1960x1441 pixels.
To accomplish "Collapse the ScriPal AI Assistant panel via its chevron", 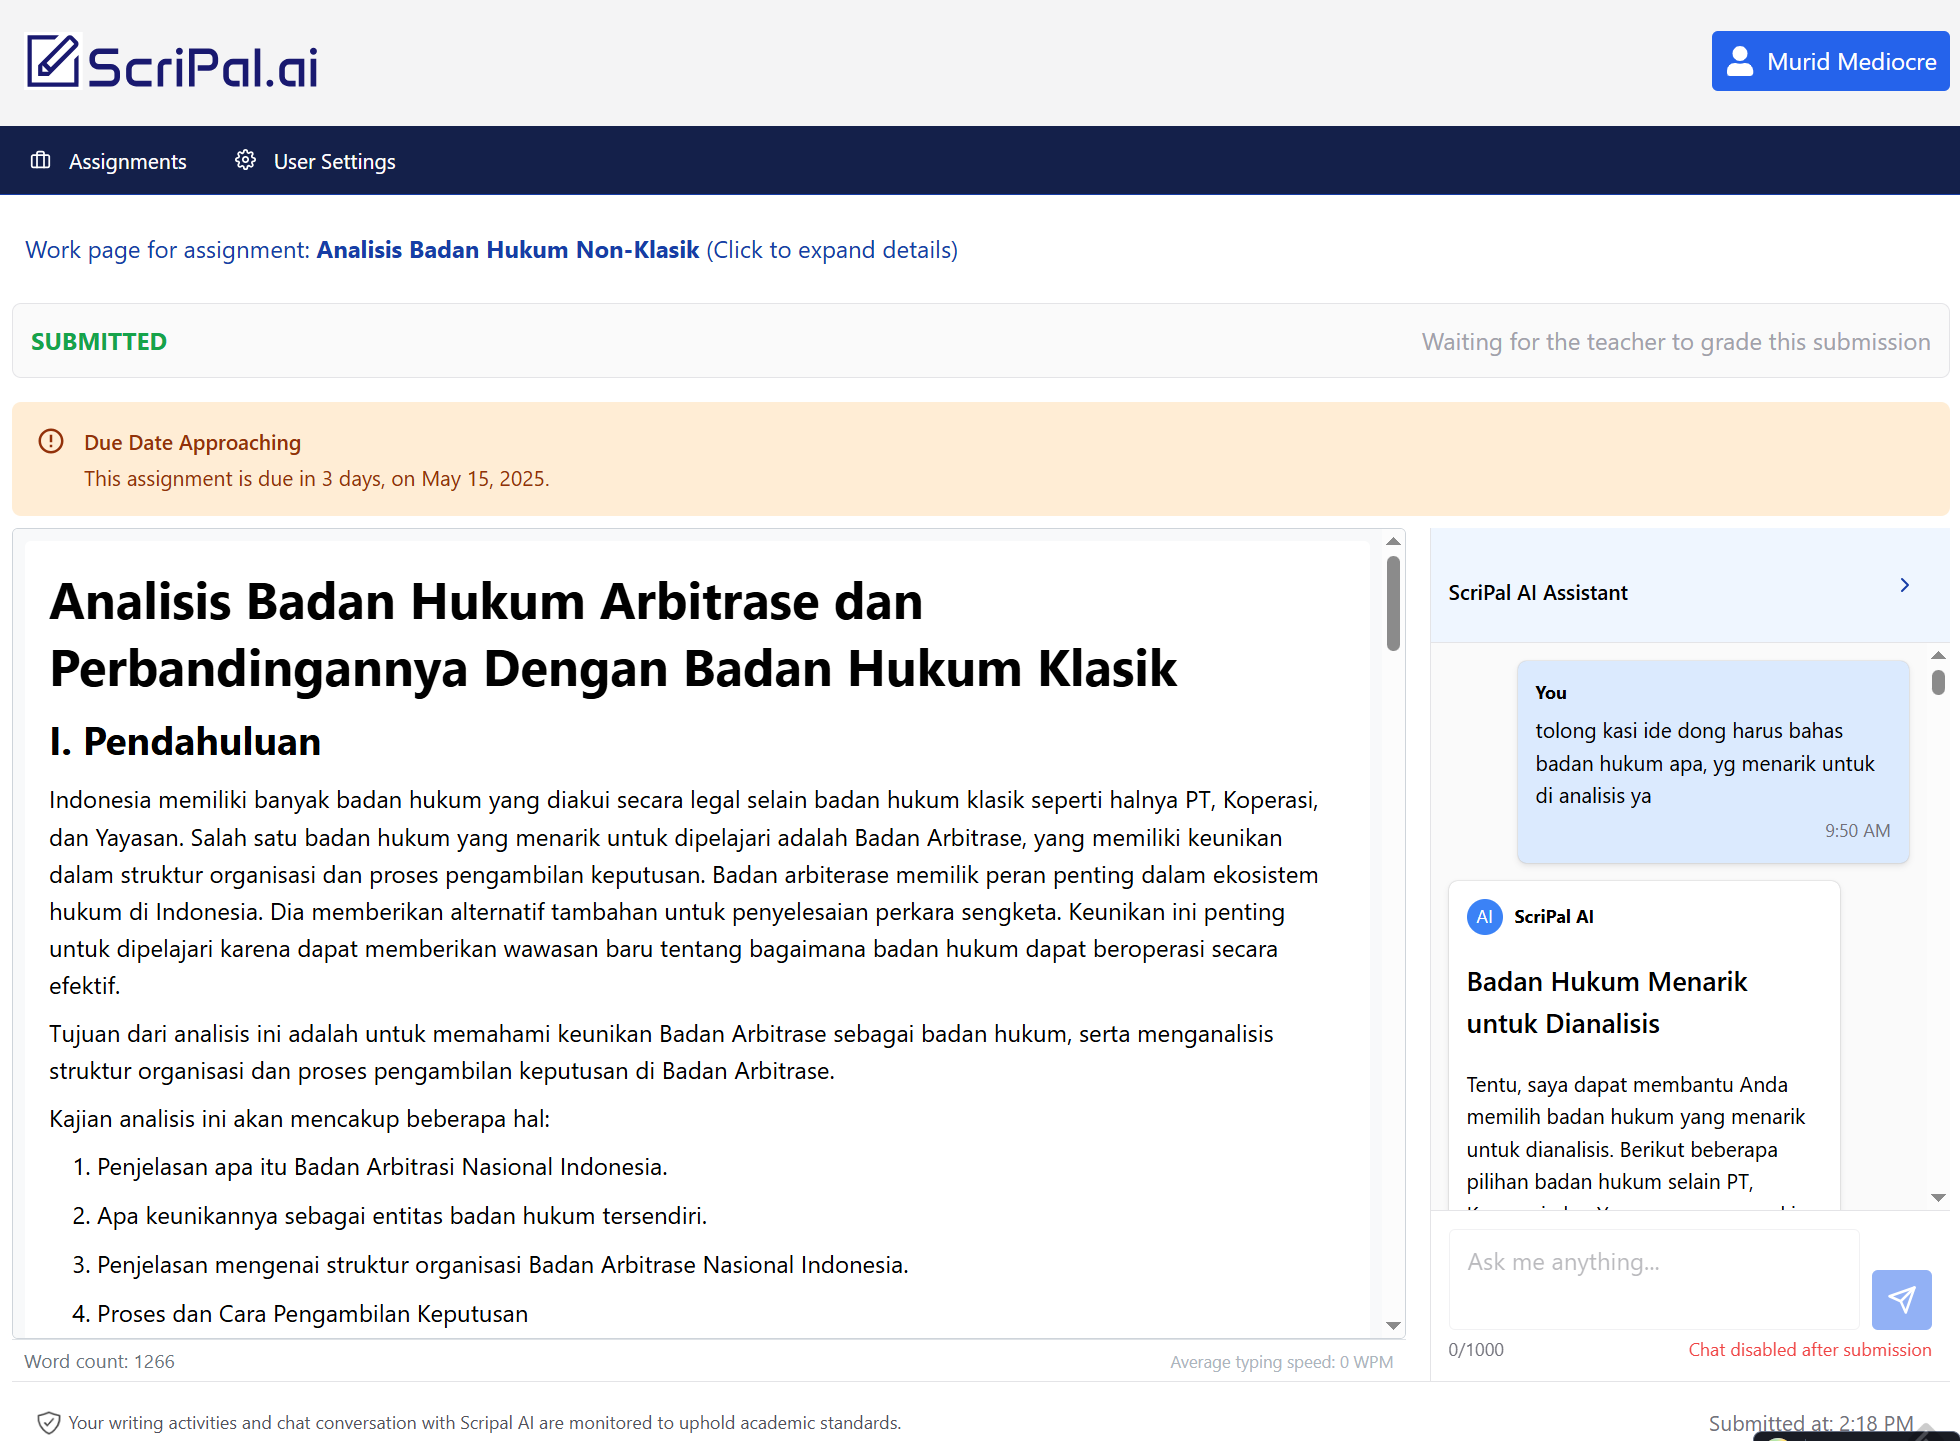I will (x=1904, y=585).
